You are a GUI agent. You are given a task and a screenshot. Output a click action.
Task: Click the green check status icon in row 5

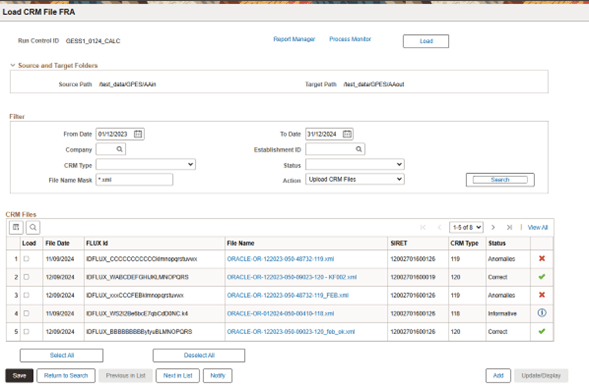[542, 331]
